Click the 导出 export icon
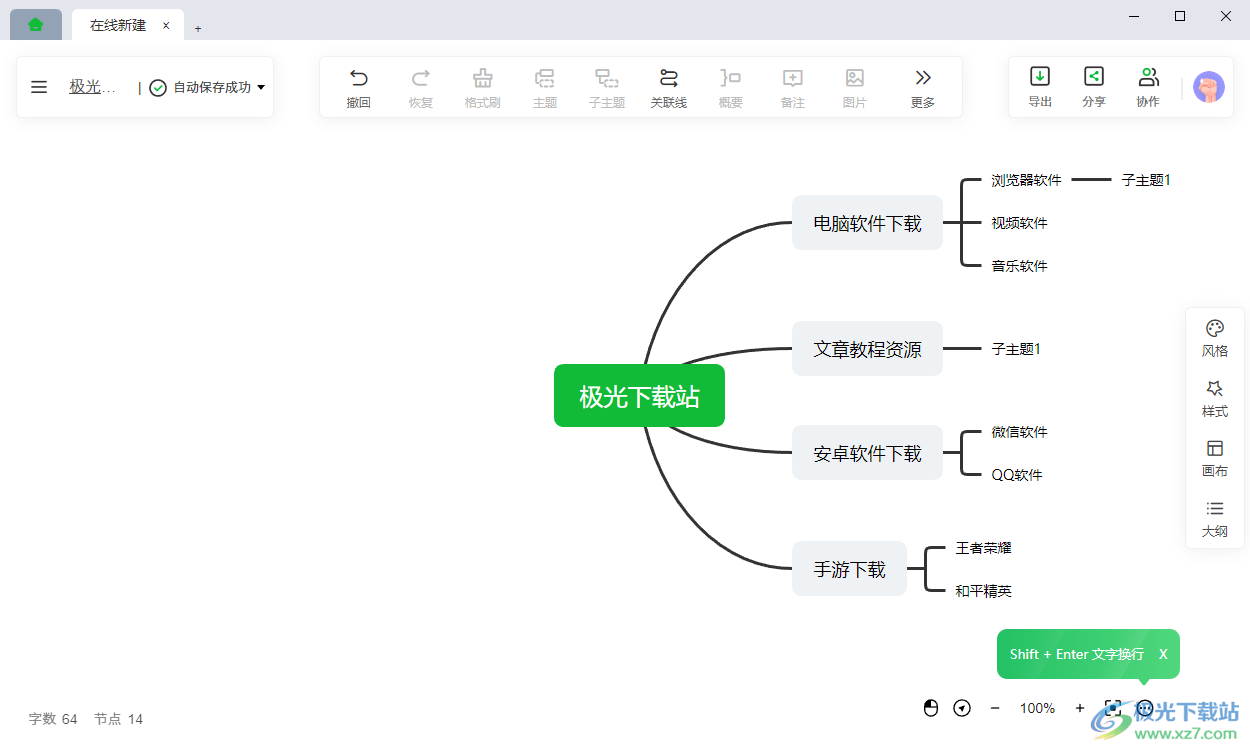This screenshot has height=750, width=1250. point(1040,76)
